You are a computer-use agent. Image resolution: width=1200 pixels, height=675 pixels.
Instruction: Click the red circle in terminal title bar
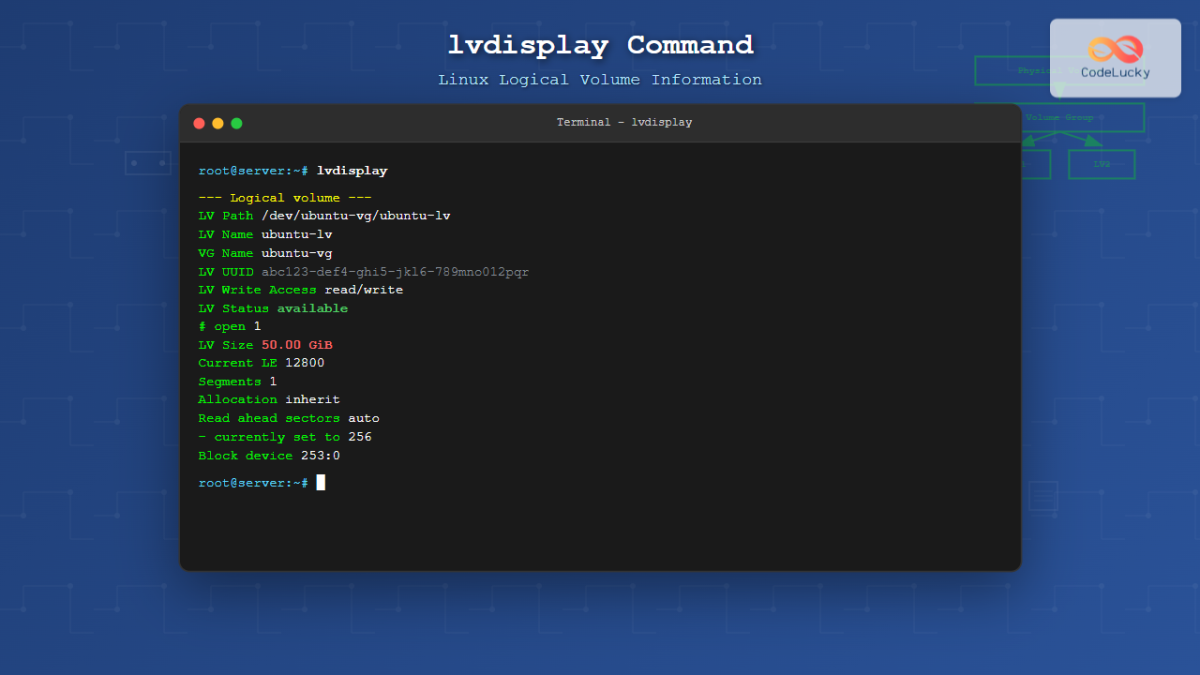click(x=198, y=123)
